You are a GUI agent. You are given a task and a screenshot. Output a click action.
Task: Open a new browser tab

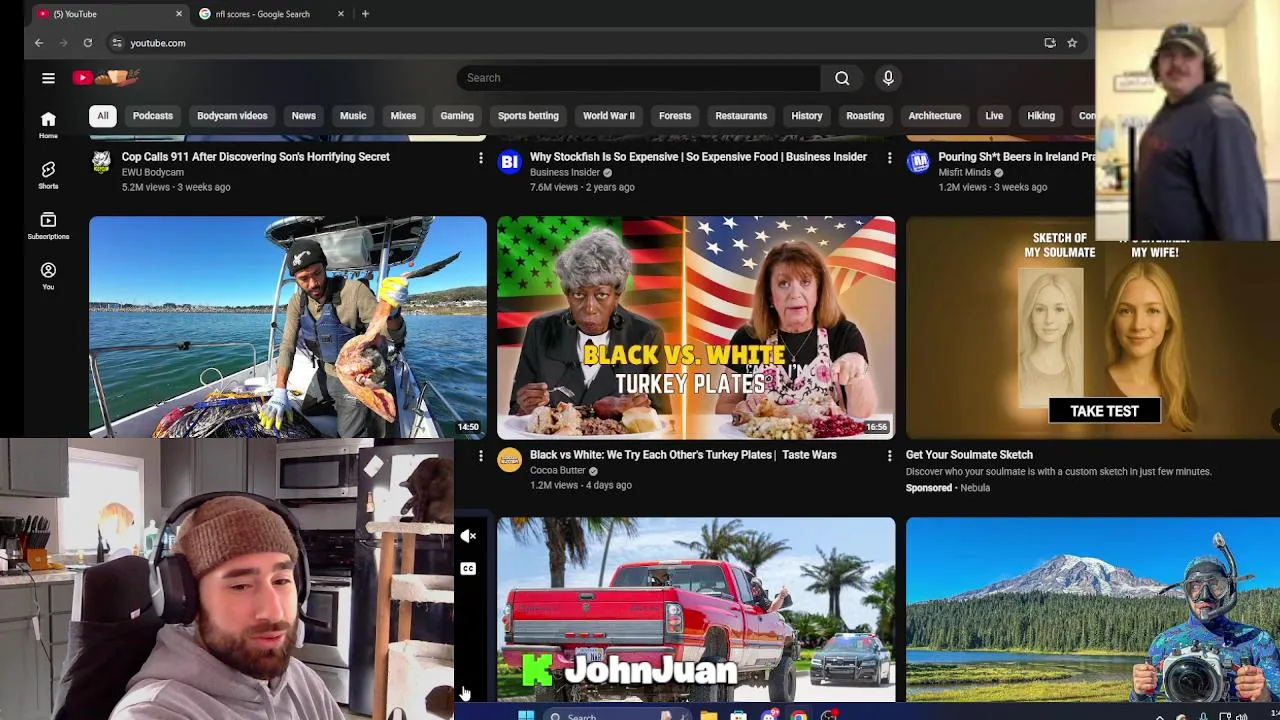tap(365, 14)
